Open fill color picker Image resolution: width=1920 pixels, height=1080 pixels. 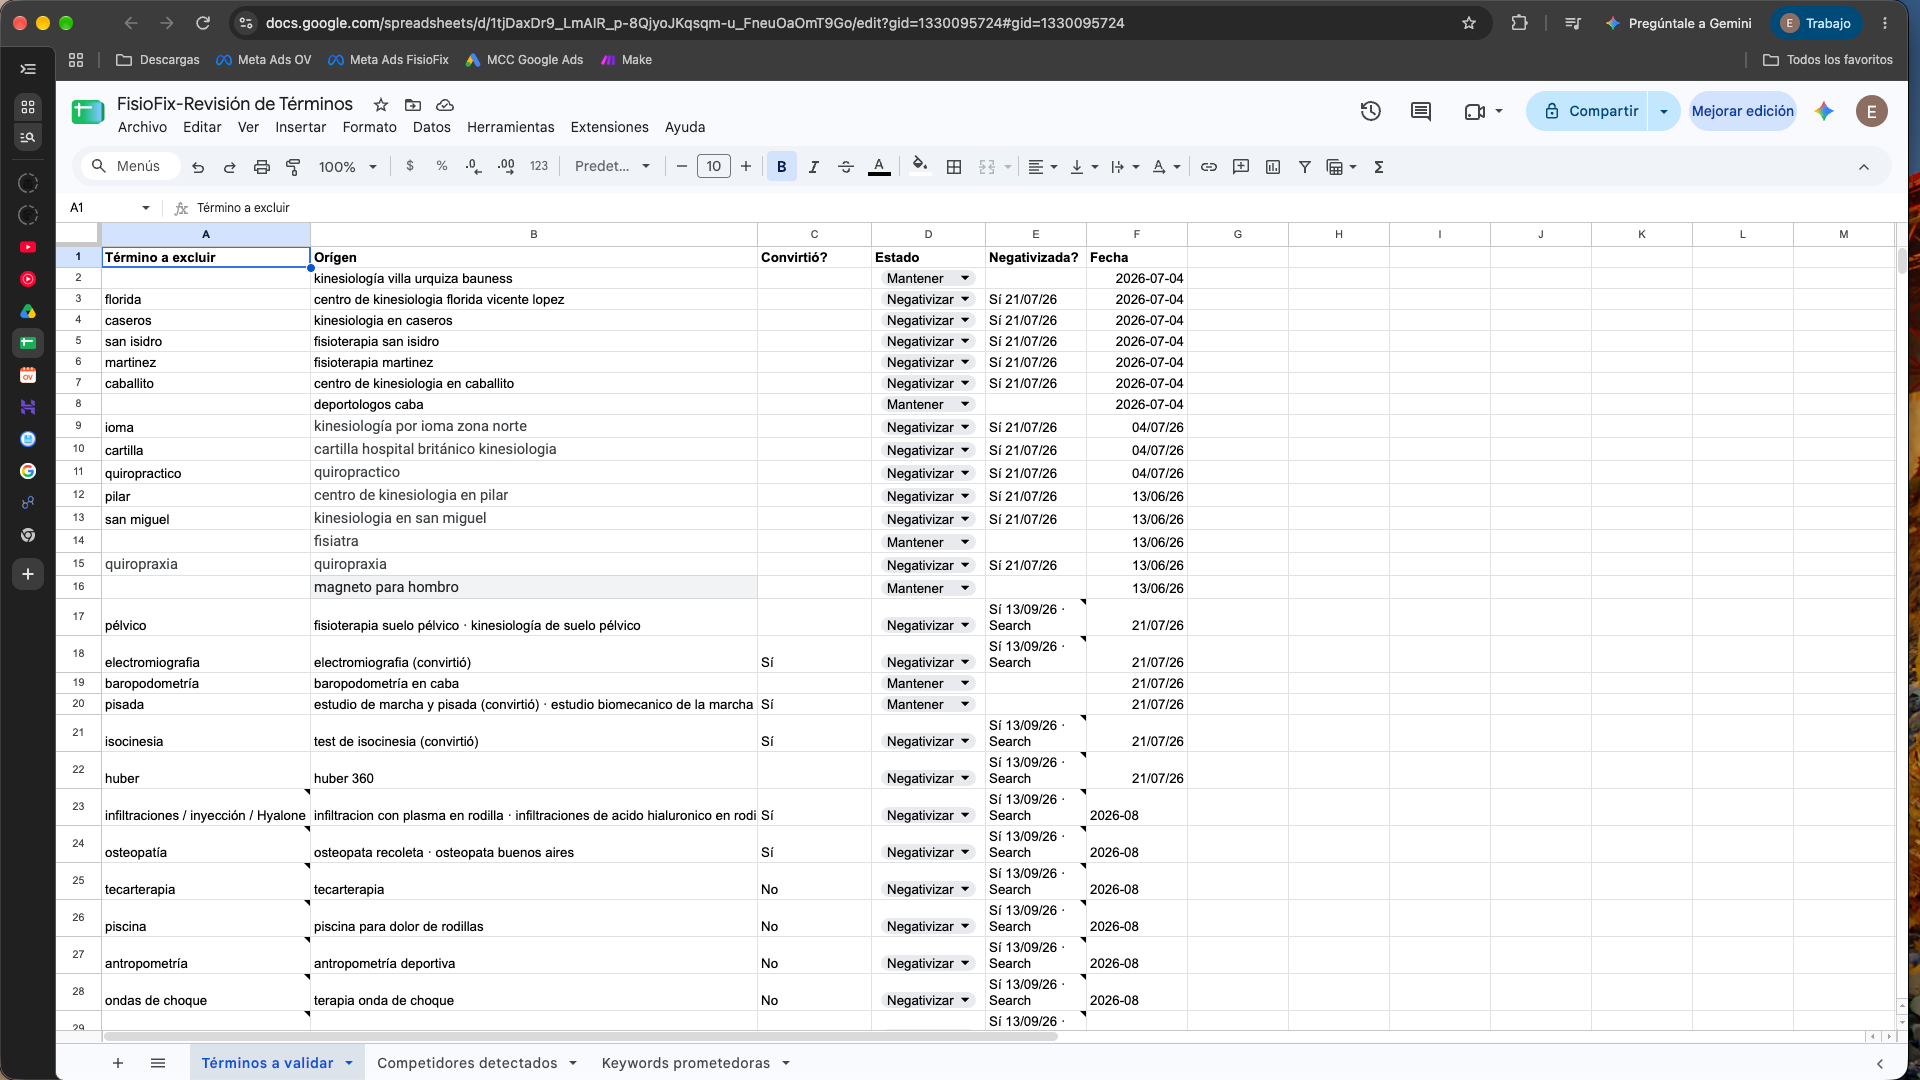[x=920, y=167]
